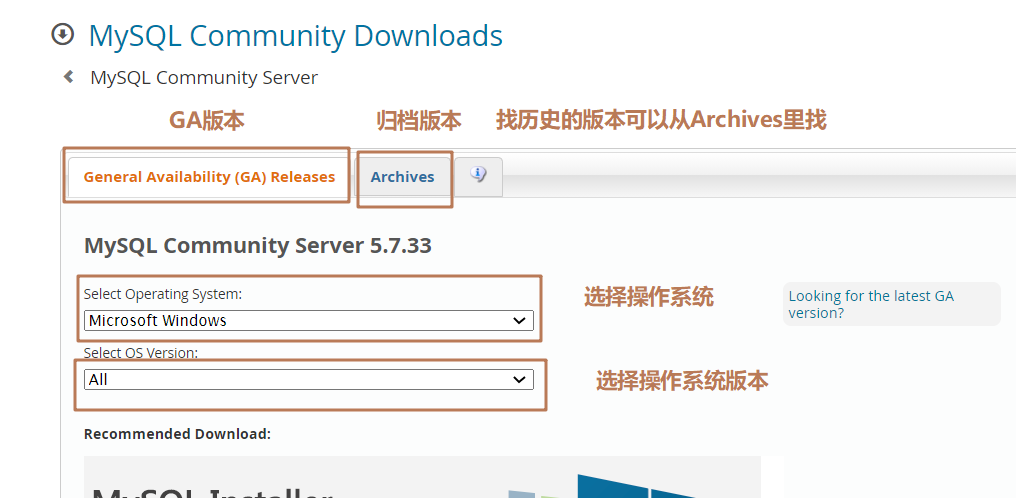Viewport: 1016px width, 498px height.
Task: Click the MySQL Community Server breadcrumb link
Action: [x=204, y=78]
